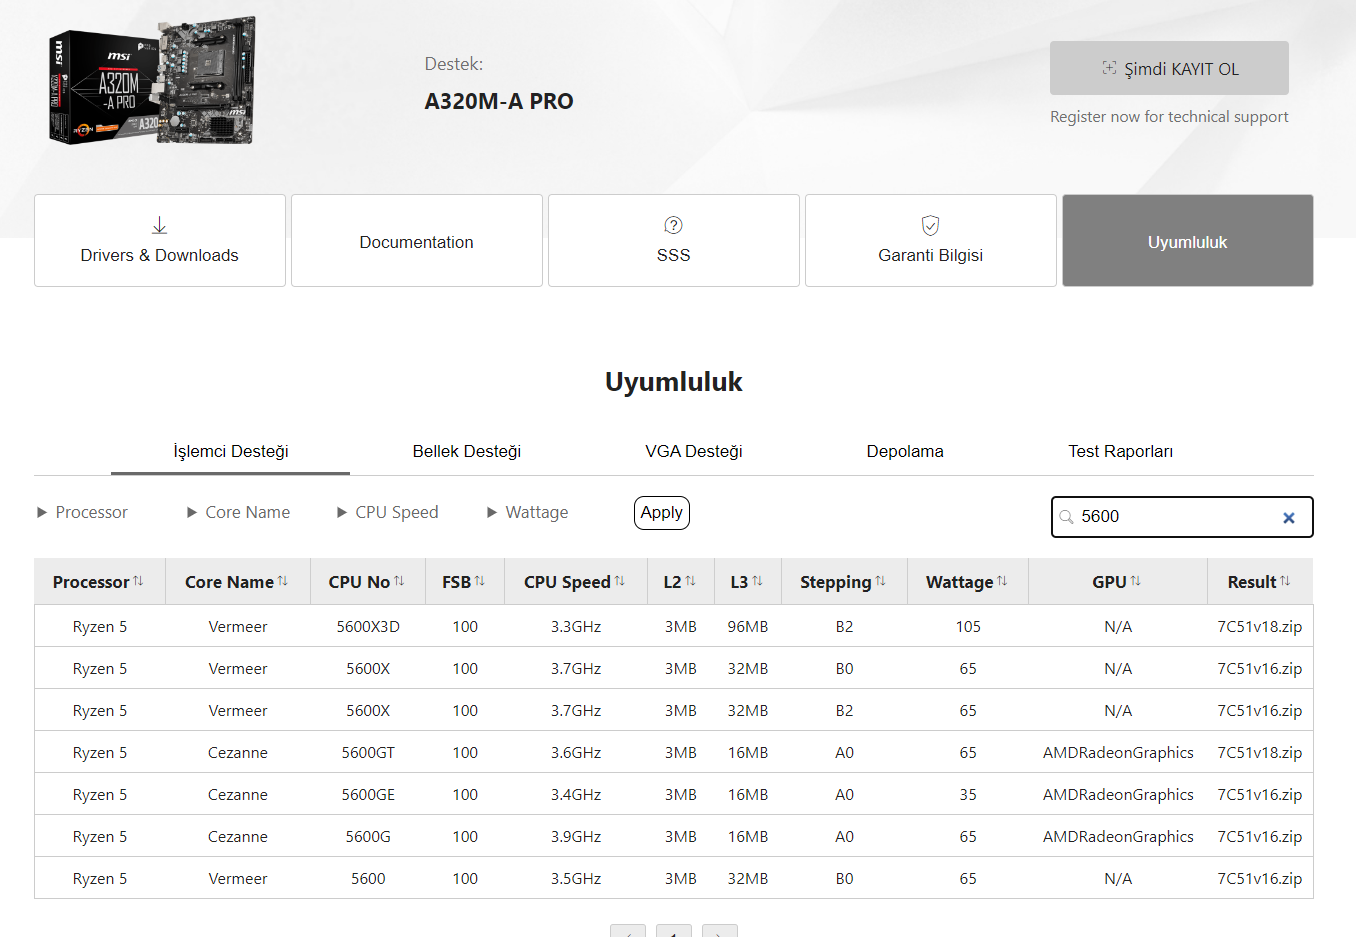Click 5600X3D in the CPU No column
1356x937 pixels.
[368, 627]
